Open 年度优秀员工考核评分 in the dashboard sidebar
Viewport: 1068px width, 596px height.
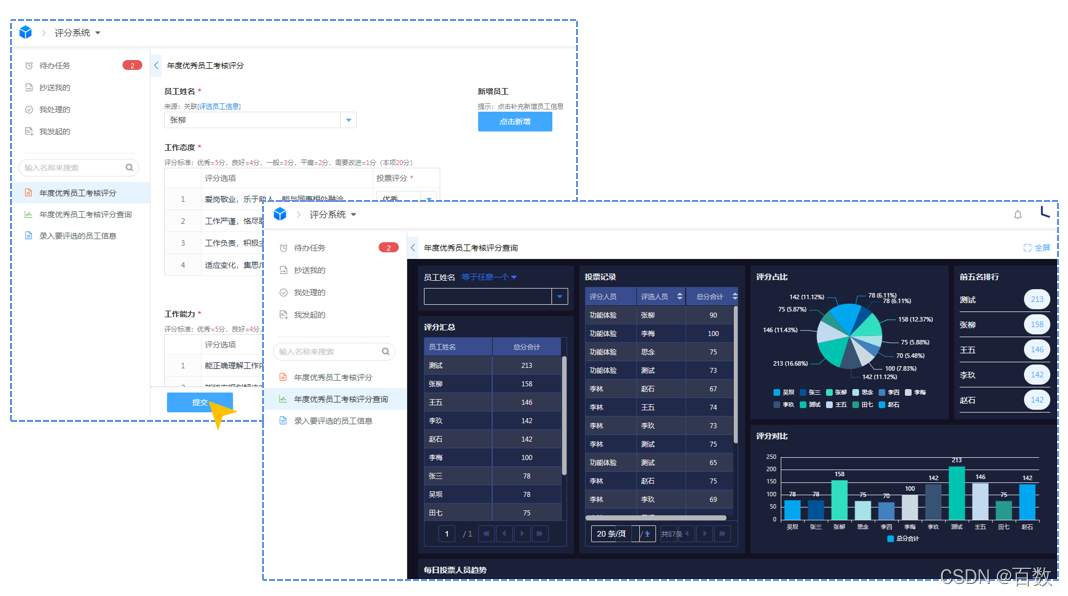pyautogui.click(x=334, y=377)
